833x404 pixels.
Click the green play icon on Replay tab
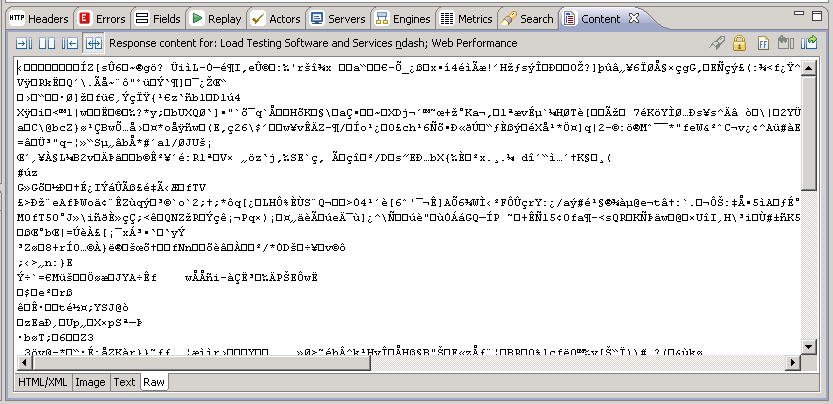(x=198, y=19)
